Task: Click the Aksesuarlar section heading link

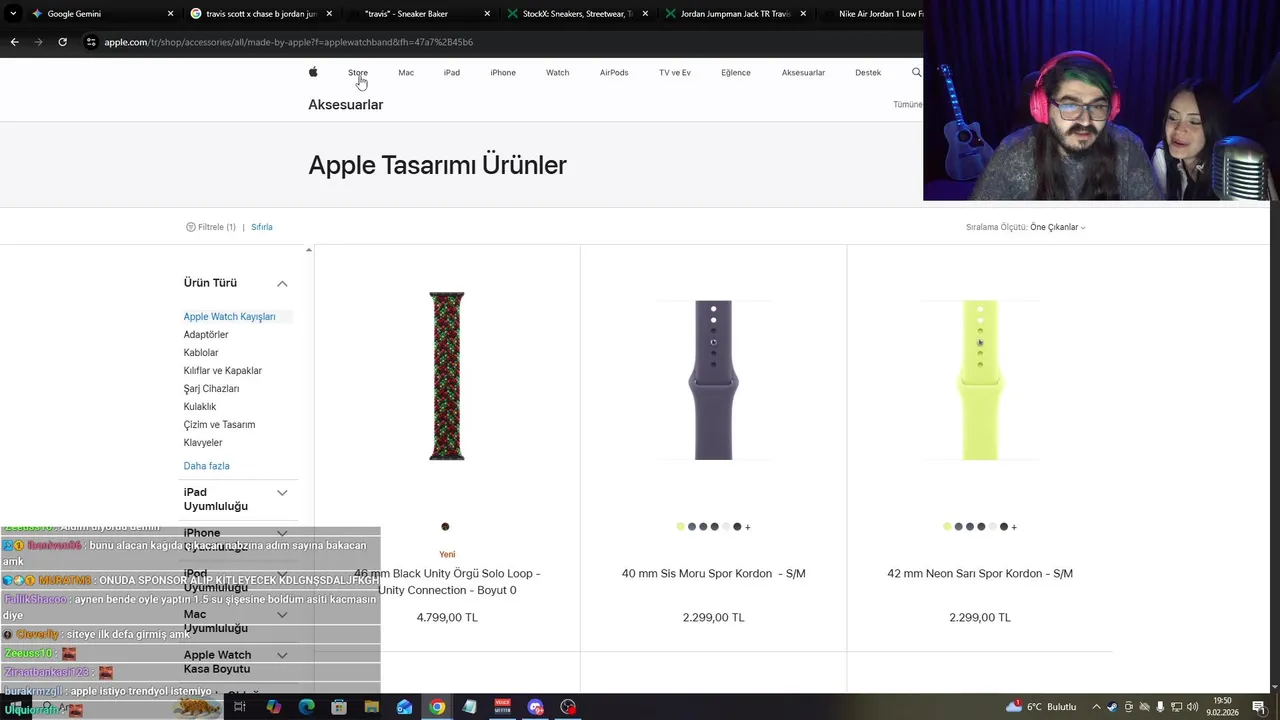Action: [x=345, y=104]
